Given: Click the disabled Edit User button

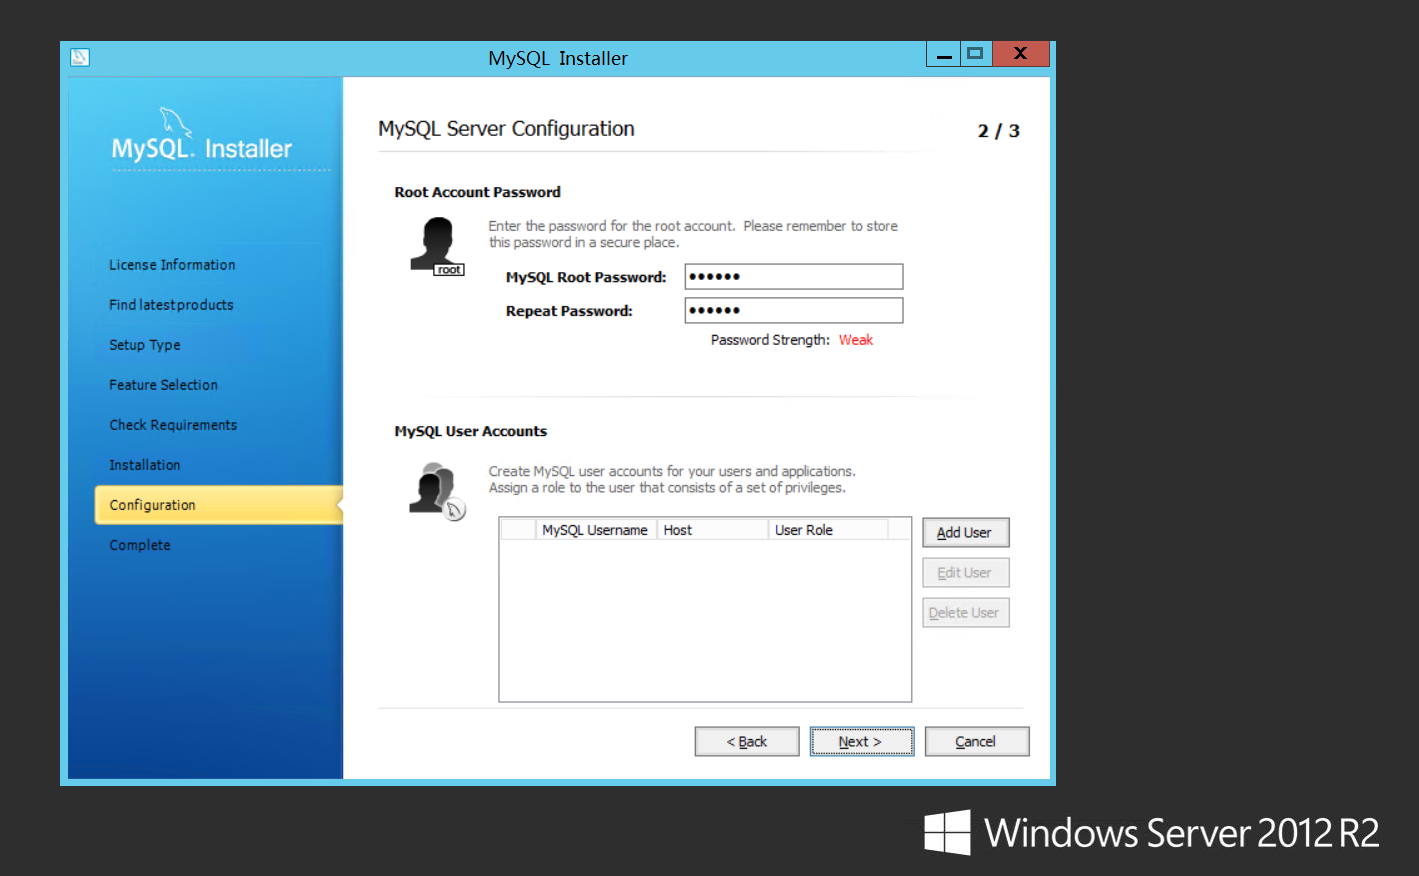Looking at the screenshot, I should tap(965, 573).
